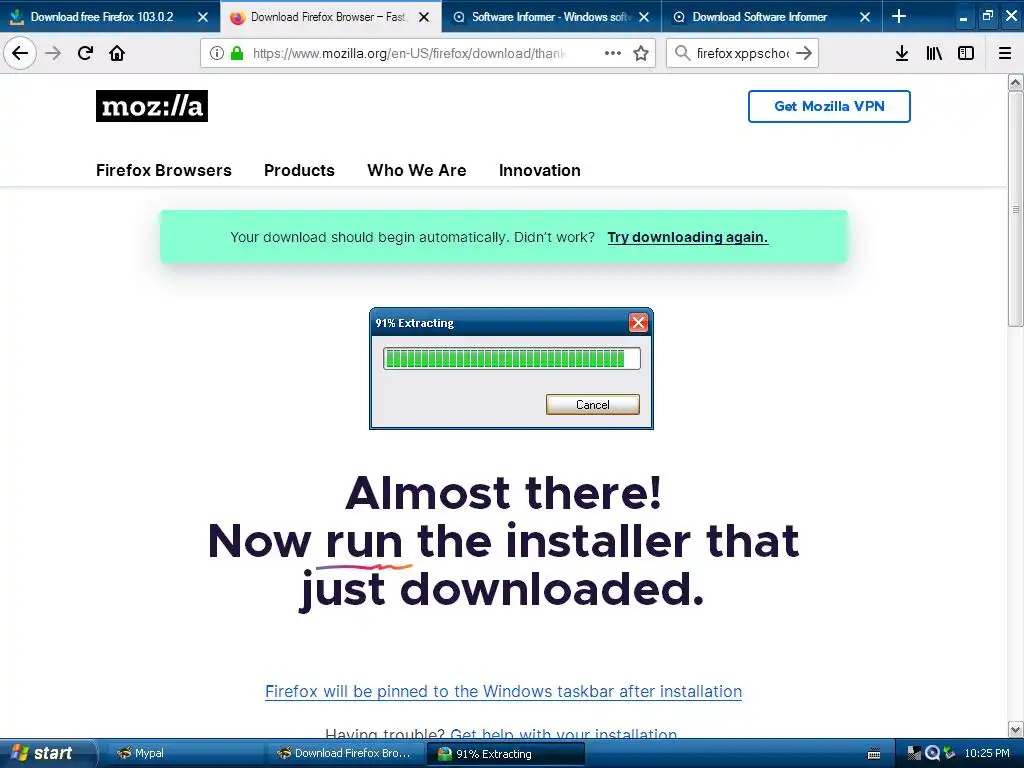This screenshot has height=768, width=1024.
Task: Select 91% Extracting taskbar button
Action: click(505, 754)
